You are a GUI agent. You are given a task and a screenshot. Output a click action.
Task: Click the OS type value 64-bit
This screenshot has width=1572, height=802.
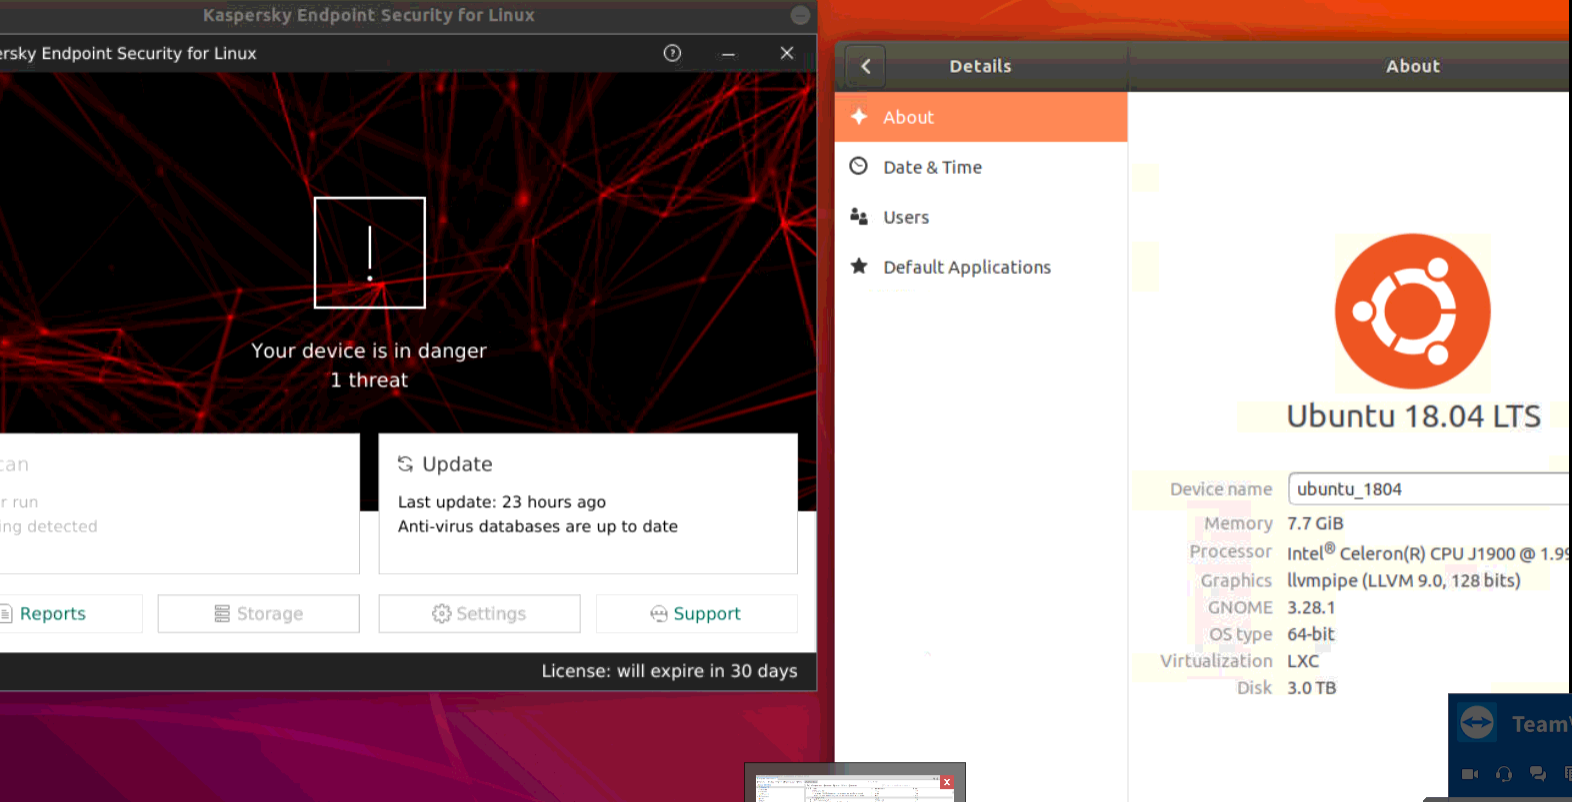(1311, 634)
